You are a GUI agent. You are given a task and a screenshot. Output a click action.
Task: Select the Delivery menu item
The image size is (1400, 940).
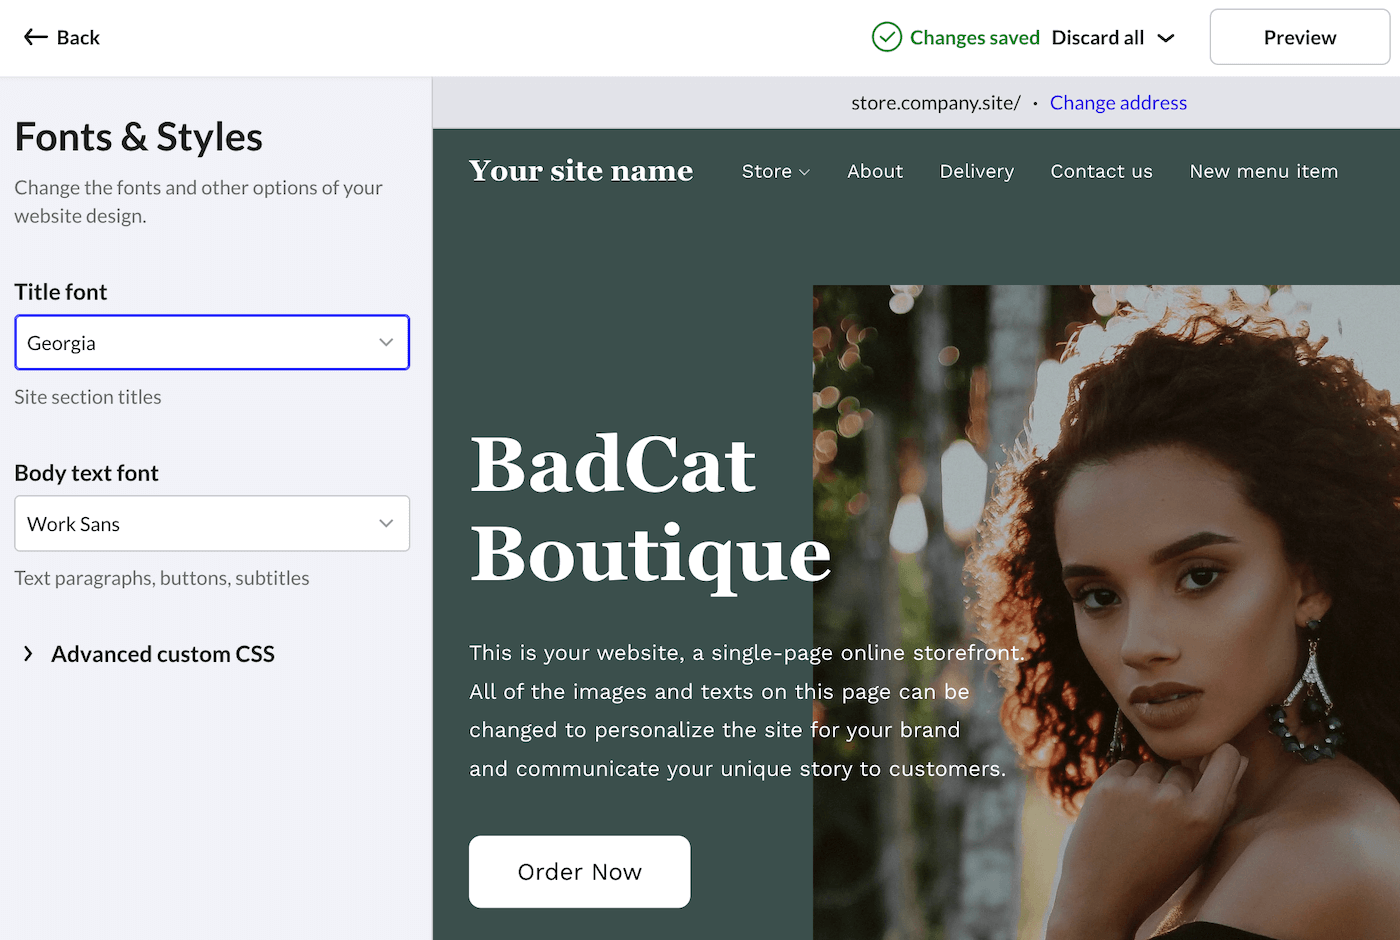(x=977, y=171)
